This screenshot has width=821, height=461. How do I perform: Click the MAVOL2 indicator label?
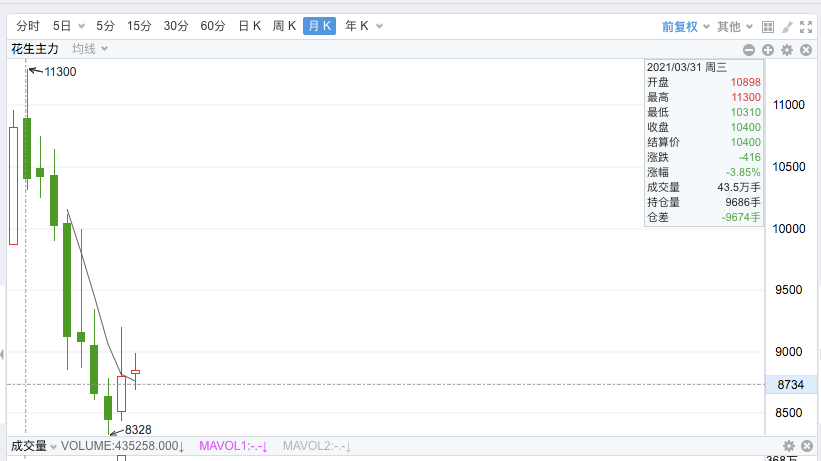pyautogui.click(x=317, y=446)
